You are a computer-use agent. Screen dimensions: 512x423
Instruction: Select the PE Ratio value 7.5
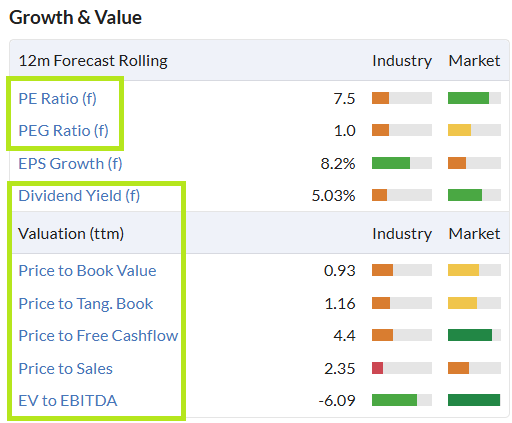click(344, 99)
